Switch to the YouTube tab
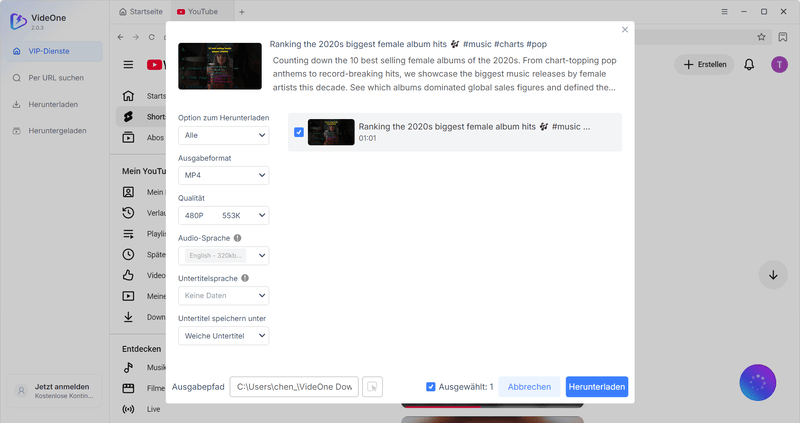This screenshot has width=800, height=423. pyautogui.click(x=198, y=11)
